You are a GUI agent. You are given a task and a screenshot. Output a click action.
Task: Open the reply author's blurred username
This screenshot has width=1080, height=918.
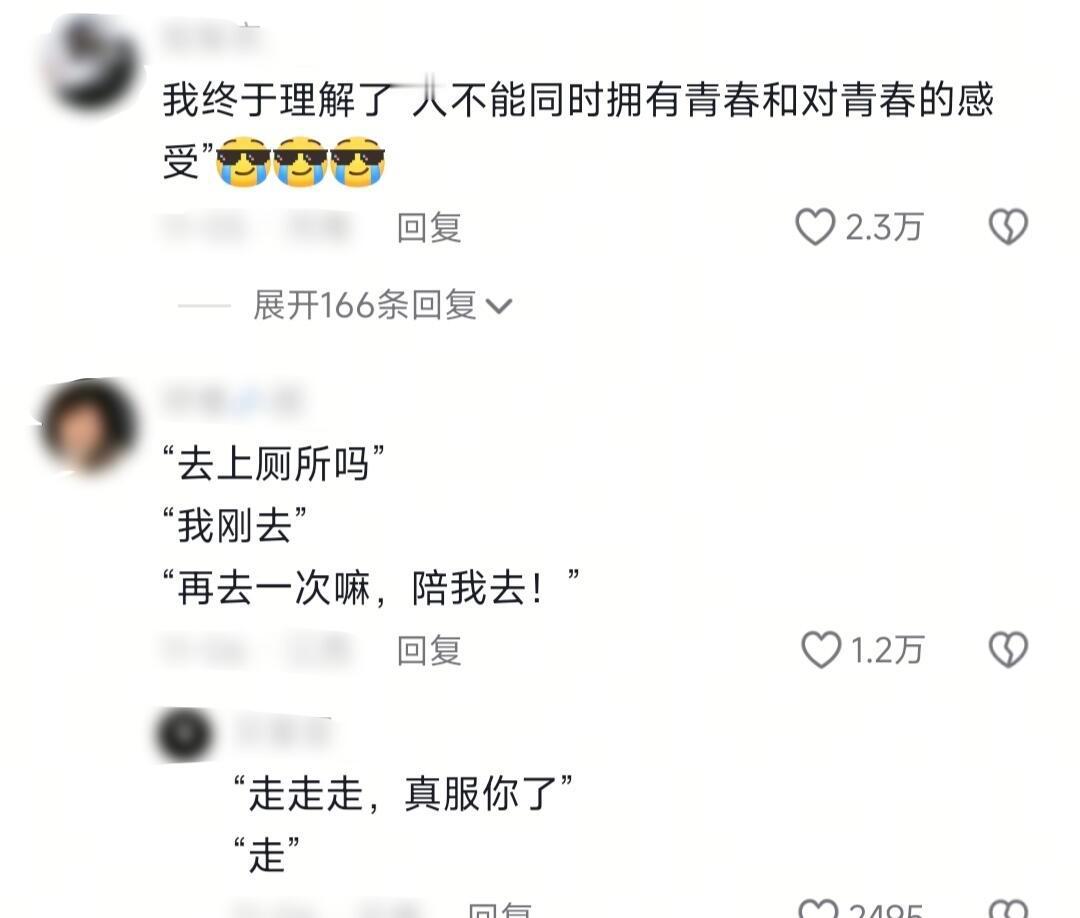pyautogui.click(x=284, y=732)
